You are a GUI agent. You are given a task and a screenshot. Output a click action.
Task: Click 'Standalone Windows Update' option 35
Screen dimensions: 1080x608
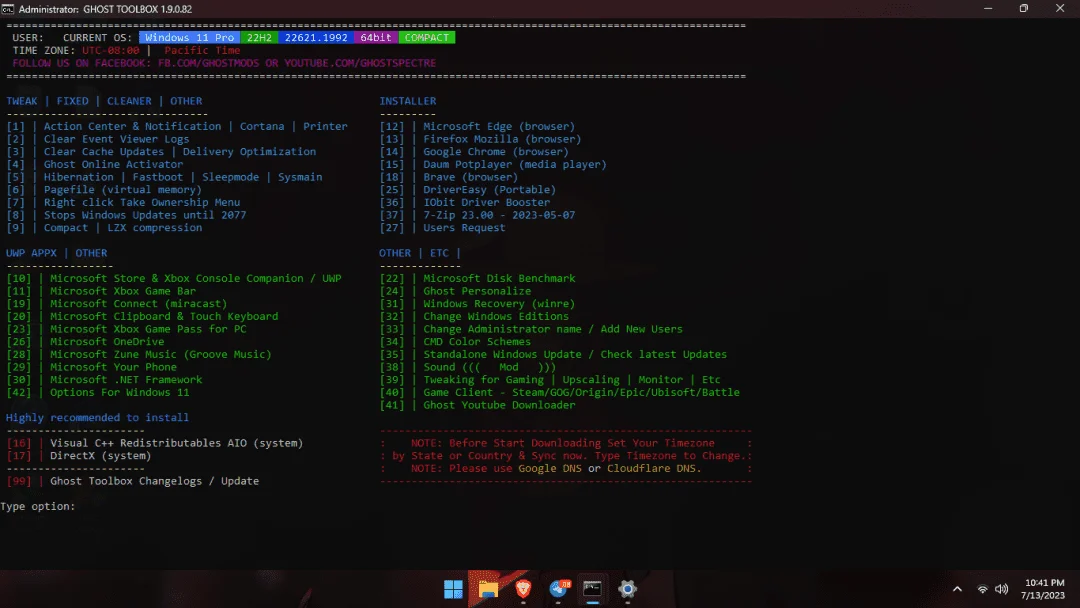point(553,354)
